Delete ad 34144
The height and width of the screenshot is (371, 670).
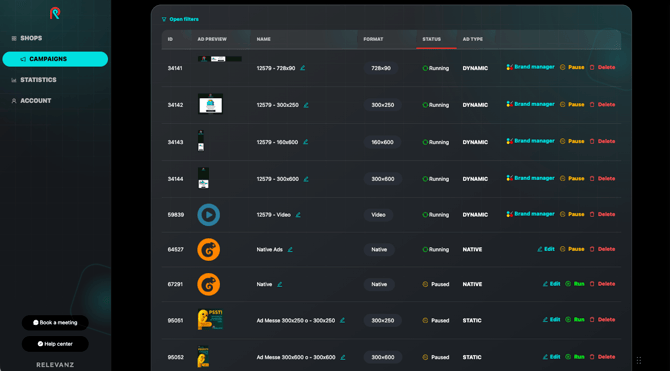point(602,179)
